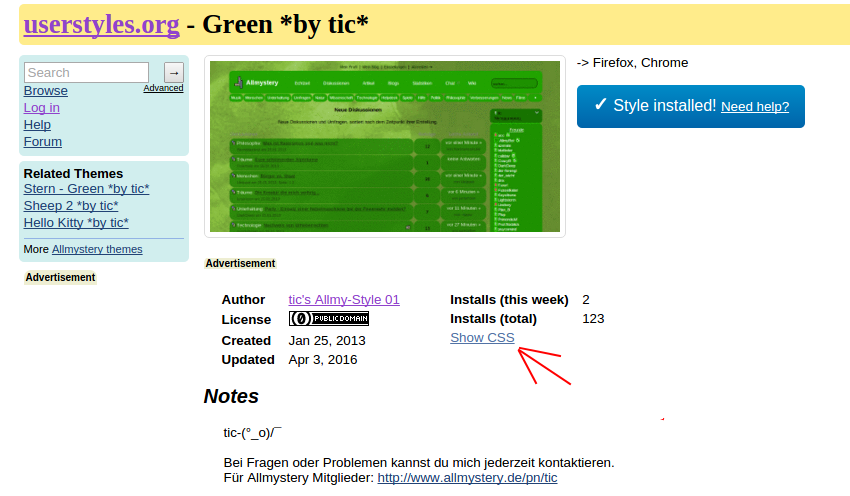Click the Show CSS link
Viewport: 850px width, 496px height.
coord(482,337)
